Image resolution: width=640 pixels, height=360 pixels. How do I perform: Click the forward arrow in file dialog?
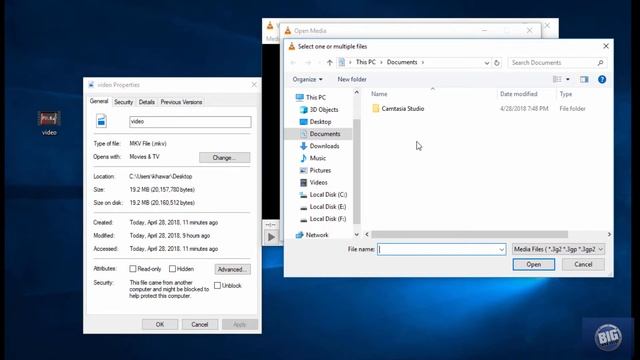coord(308,62)
